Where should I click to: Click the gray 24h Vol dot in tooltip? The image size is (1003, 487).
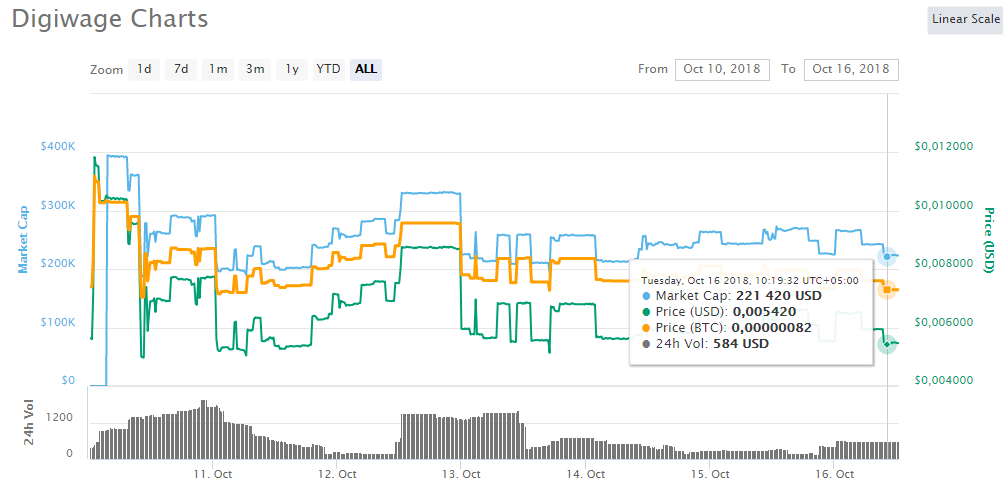tap(645, 344)
